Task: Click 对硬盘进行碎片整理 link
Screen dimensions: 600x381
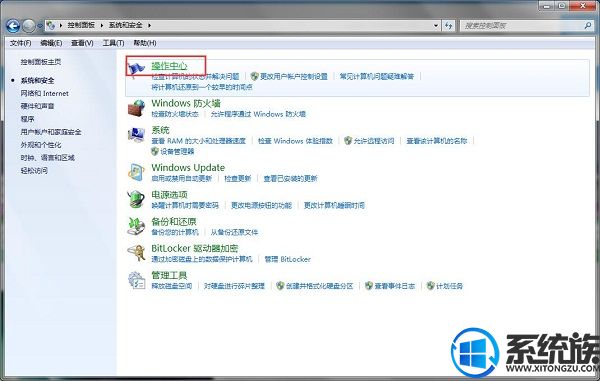Action: coord(234,286)
